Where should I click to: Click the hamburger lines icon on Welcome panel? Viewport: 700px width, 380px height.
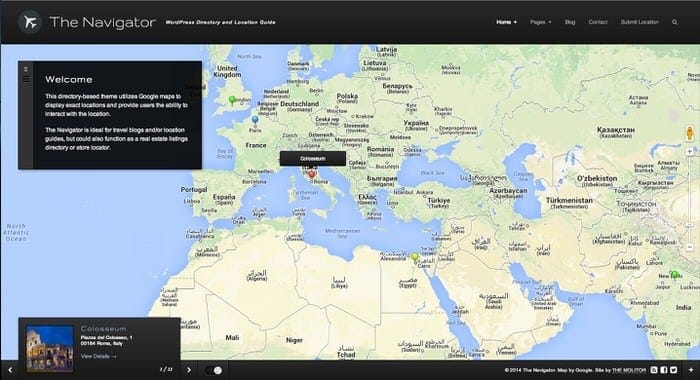(26, 79)
